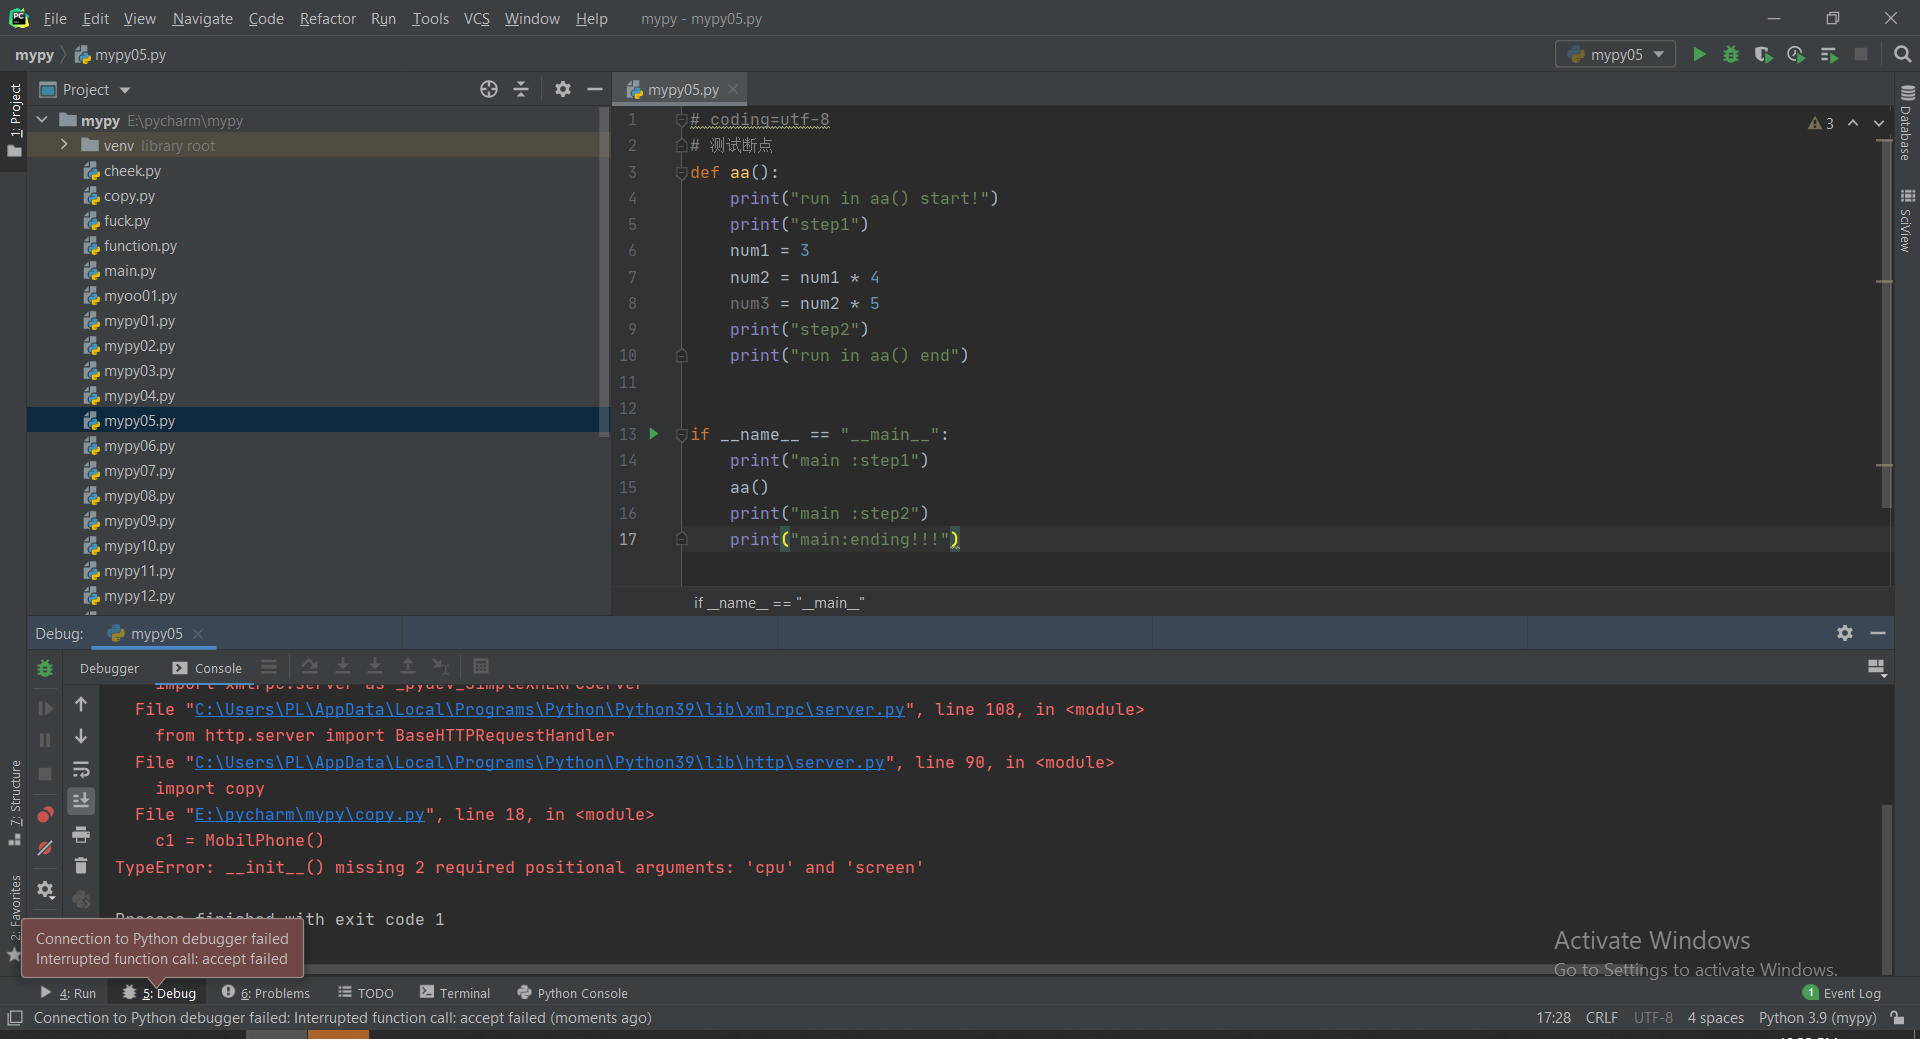Open http\server.py traceback link
Image resolution: width=1920 pixels, height=1039 pixels.
click(x=539, y=762)
